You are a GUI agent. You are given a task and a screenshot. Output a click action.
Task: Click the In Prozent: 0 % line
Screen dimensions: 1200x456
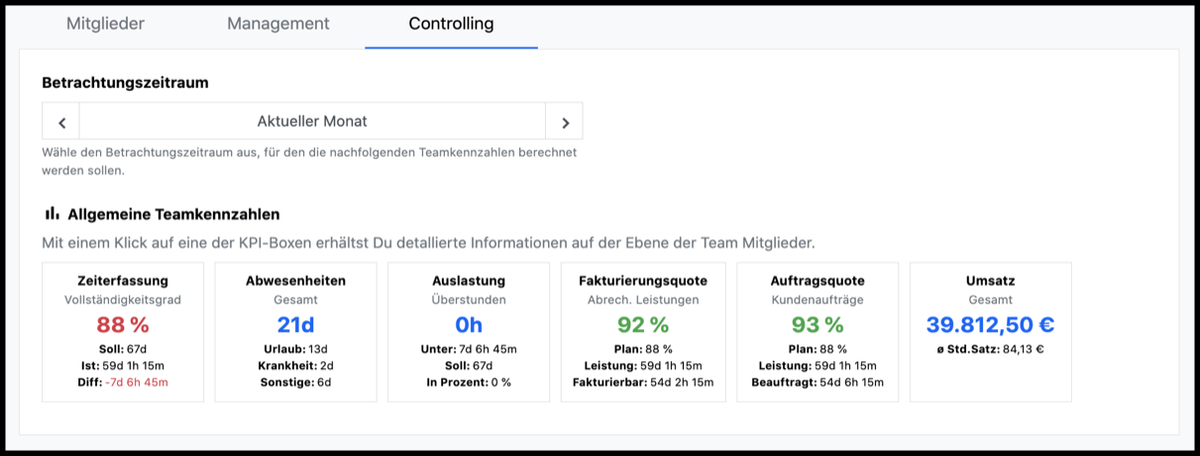tap(469, 382)
